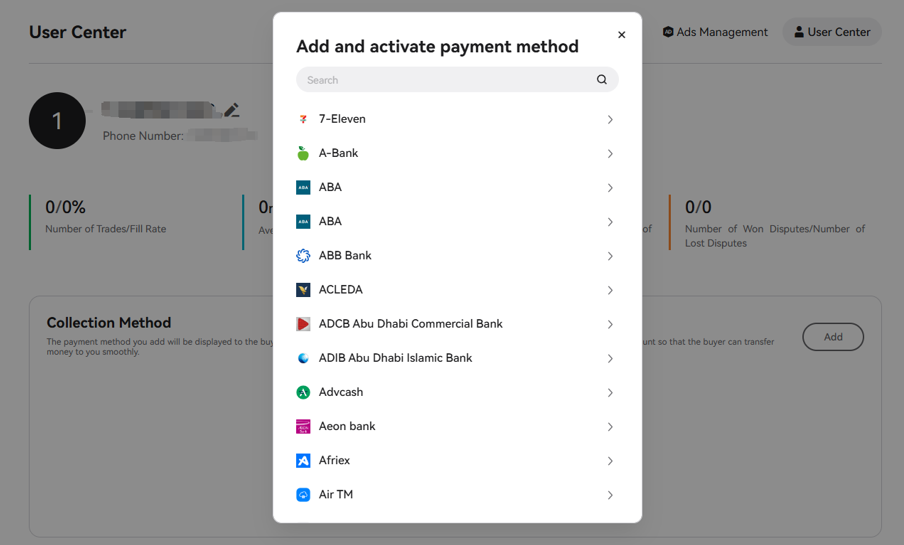Select the second ABA entry text
The width and height of the screenshot is (904, 545).
coord(330,221)
